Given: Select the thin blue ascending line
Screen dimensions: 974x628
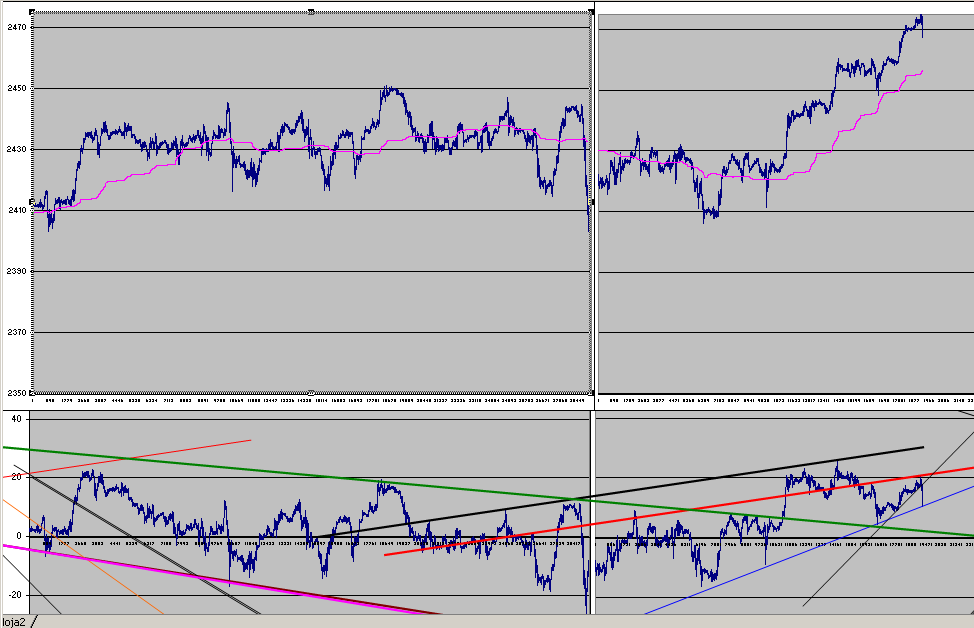Looking at the screenshot, I should [808, 549].
